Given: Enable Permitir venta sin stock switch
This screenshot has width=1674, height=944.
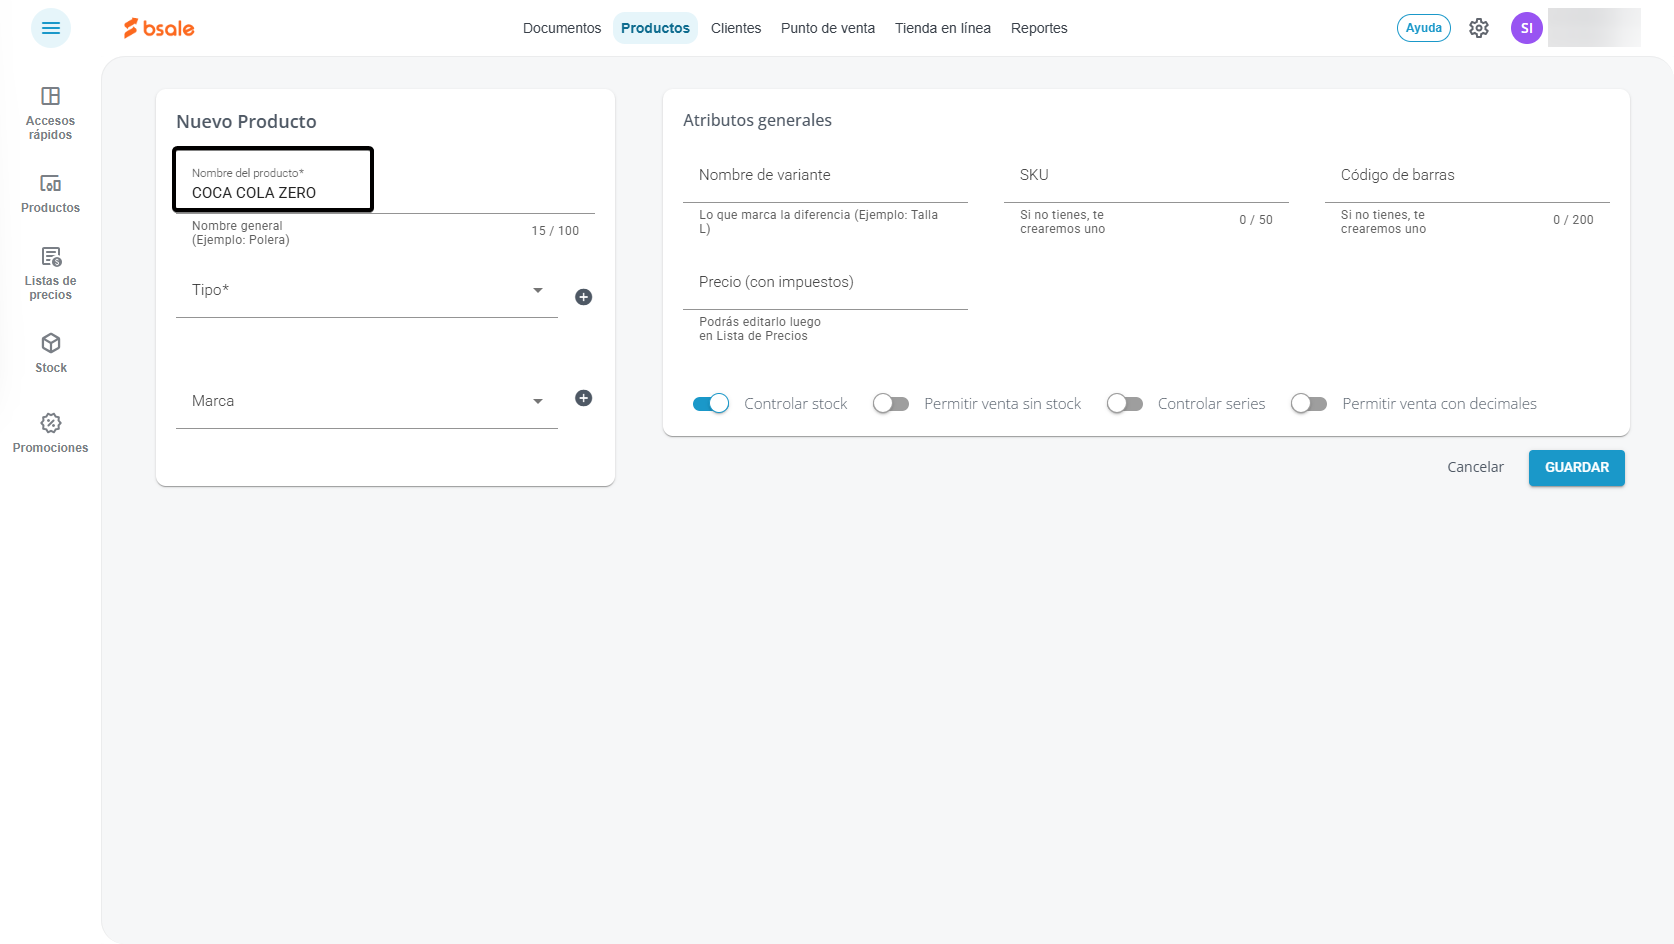Looking at the screenshot, I should click(x=891, y=404).
